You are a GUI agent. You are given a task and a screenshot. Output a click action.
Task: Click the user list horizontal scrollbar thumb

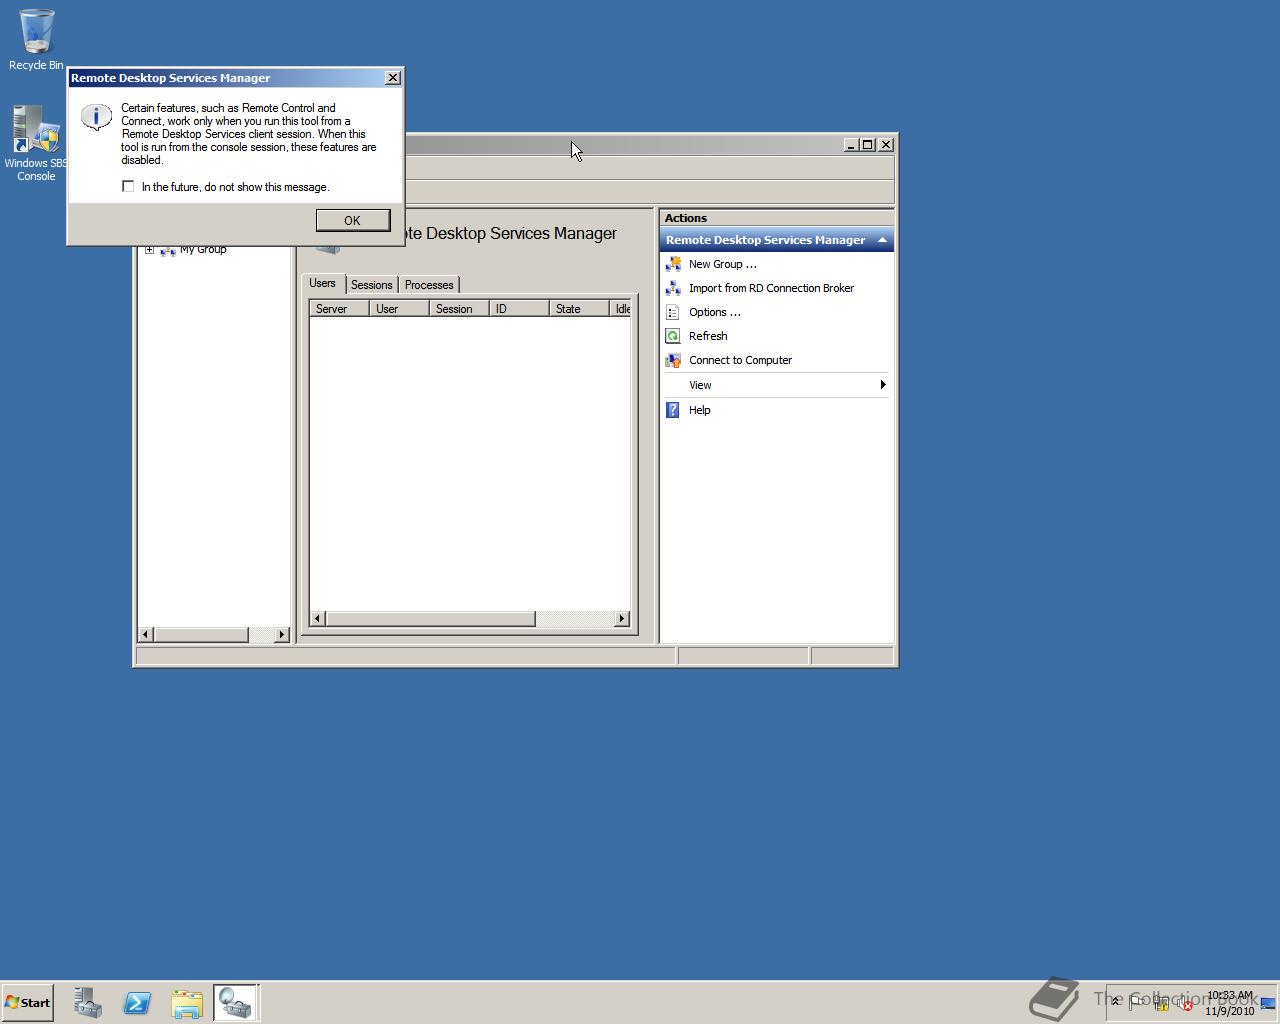click(x=431, y=619)
